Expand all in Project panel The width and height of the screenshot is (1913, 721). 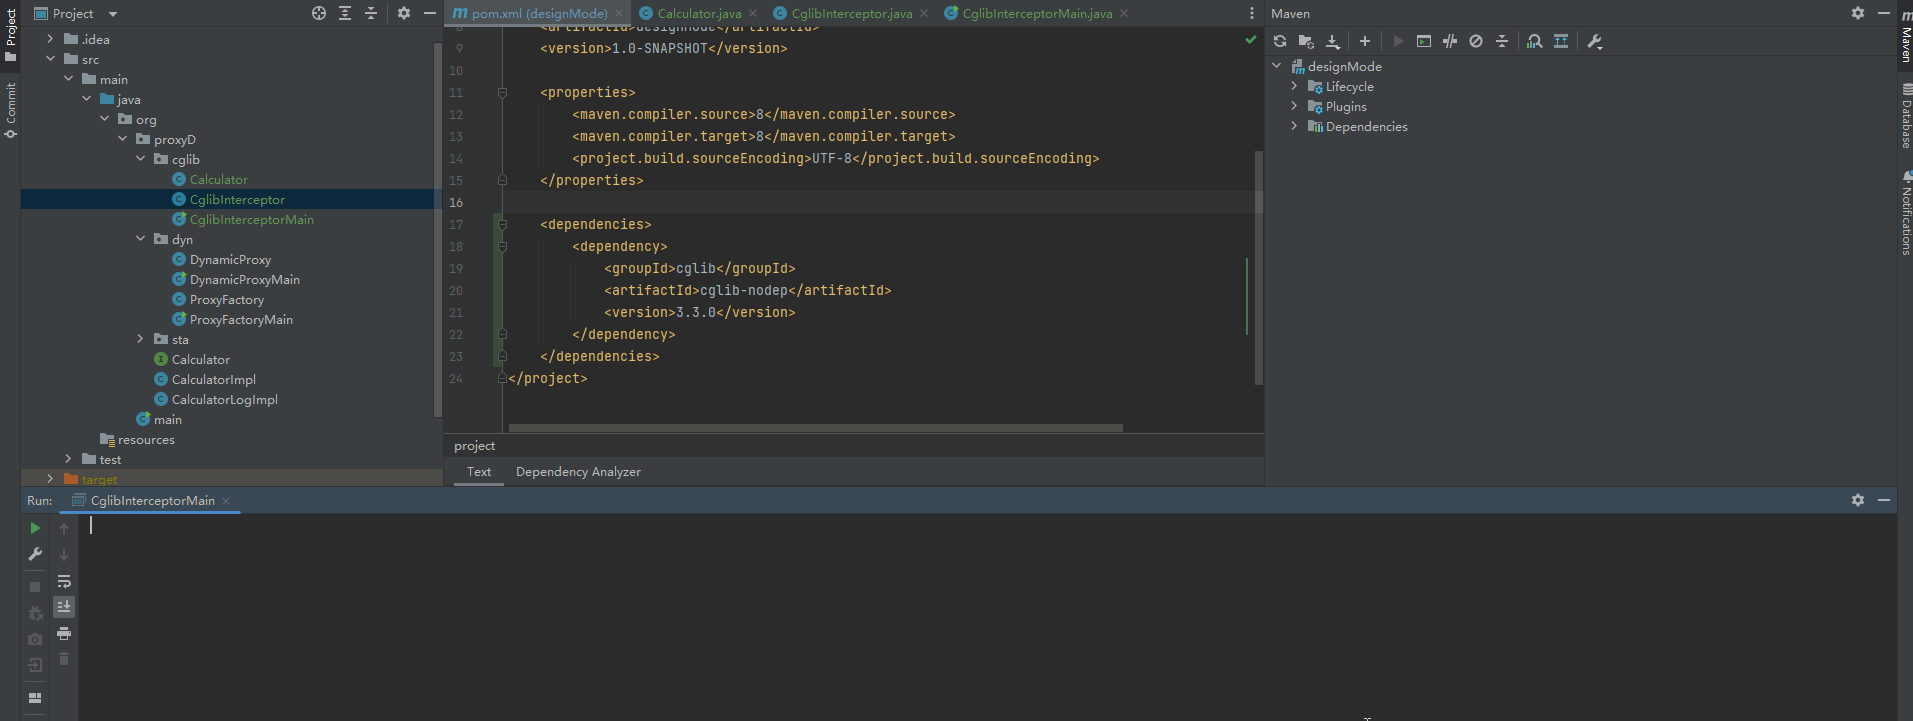point(345,13)
